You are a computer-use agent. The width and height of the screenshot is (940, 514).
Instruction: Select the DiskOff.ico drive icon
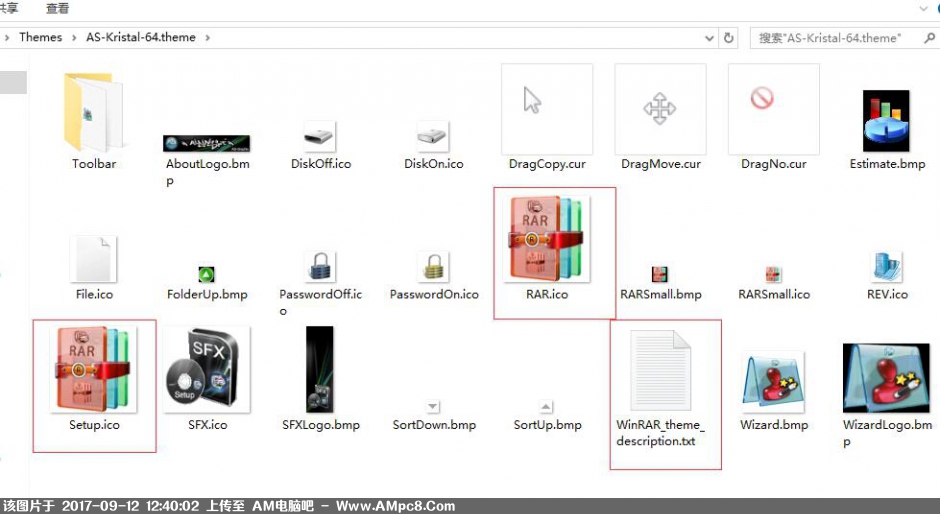[320, 137]
